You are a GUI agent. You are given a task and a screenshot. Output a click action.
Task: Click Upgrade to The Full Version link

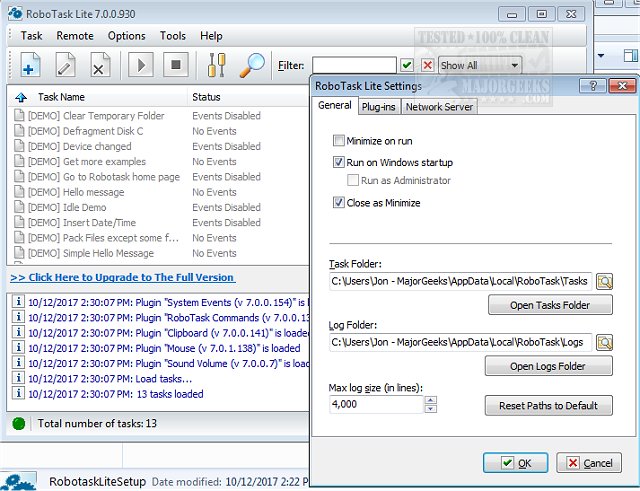[122, 278]
